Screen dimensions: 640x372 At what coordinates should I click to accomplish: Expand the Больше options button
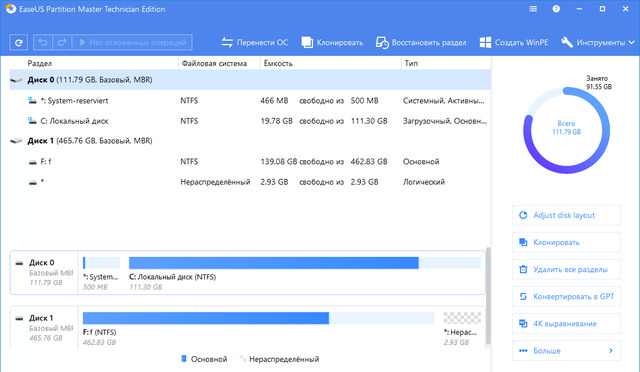(566, 350)
